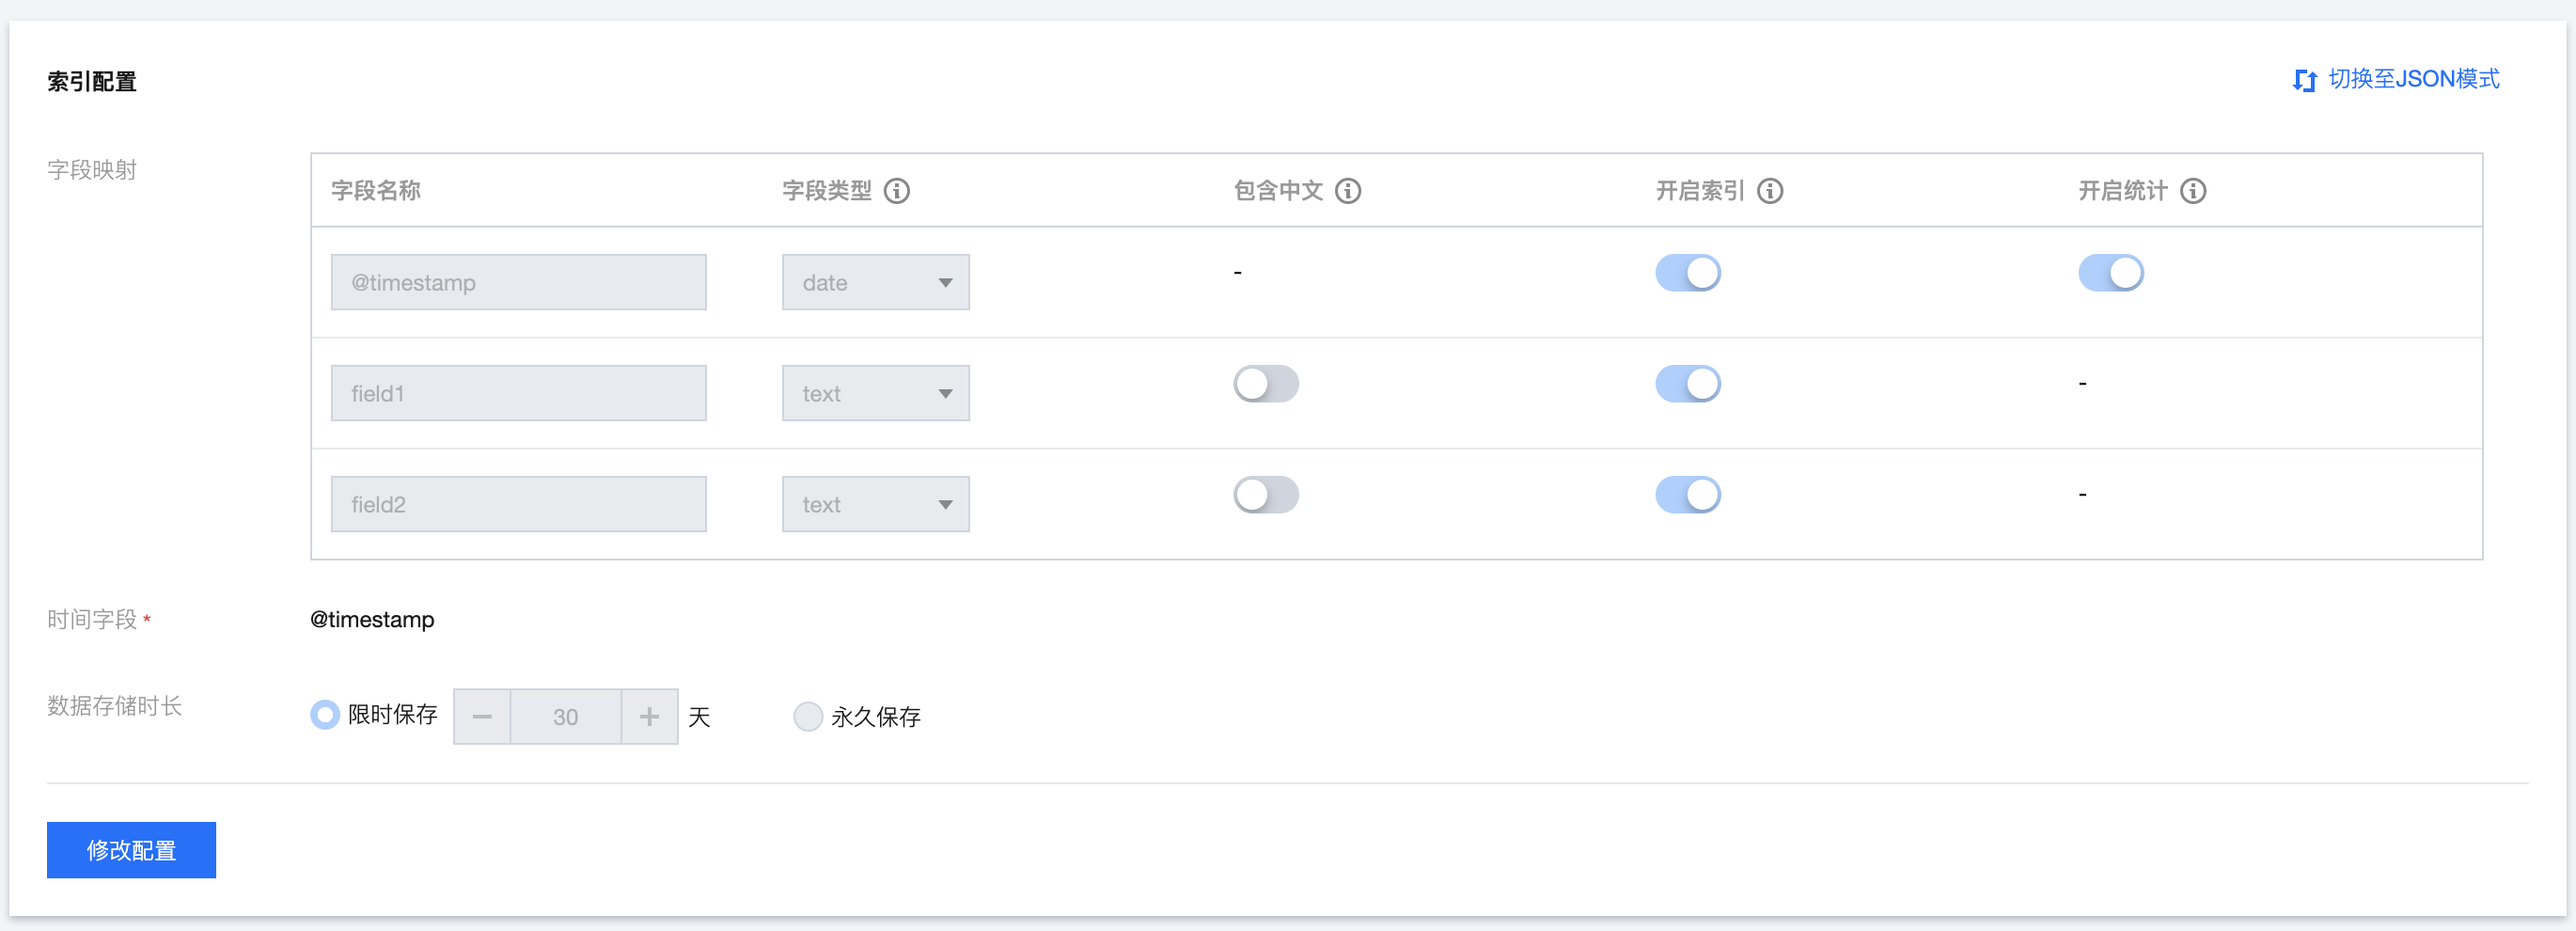Click the 修改配置 button

pyautogui.click(x=131, y=850)
